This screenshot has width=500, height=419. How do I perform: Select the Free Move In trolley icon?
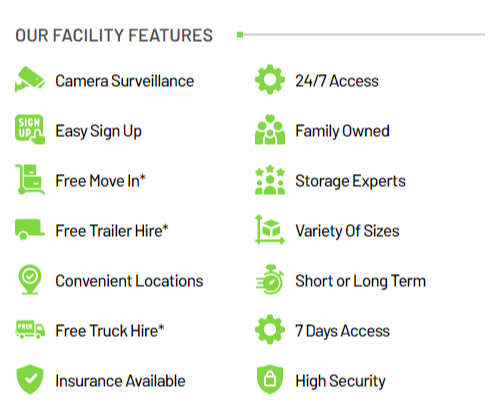pyautogui.click(x=30, y=179)
